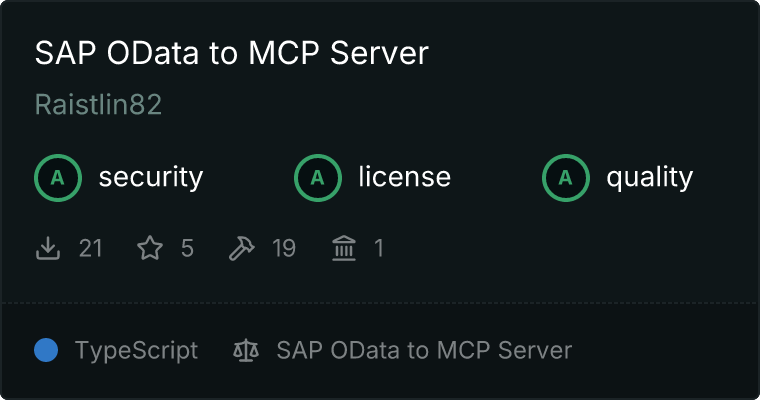Click the tools count 19
Screen dimensions: 760x400
[284, 248]
